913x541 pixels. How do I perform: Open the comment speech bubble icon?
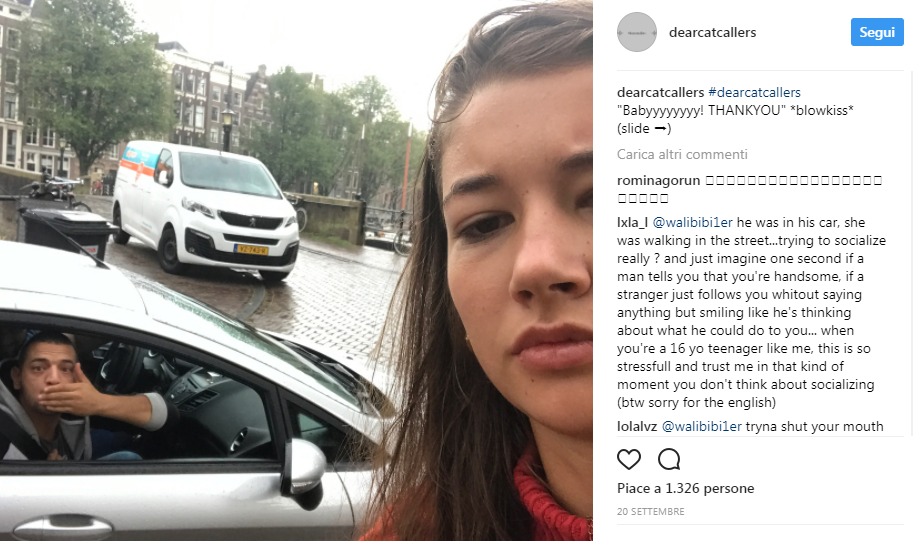coord(669,459)
